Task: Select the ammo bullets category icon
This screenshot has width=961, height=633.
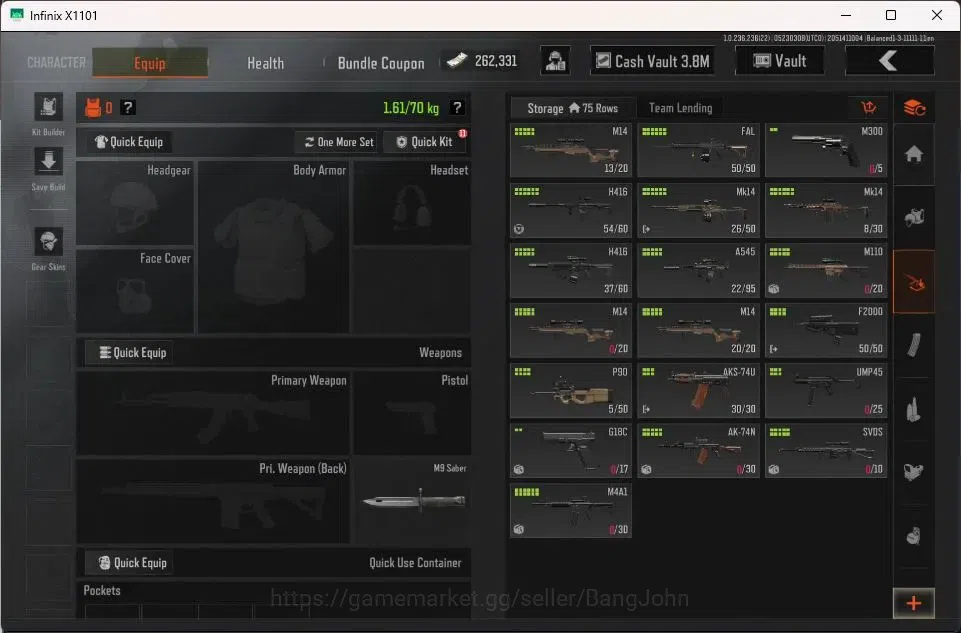Action: pyautogui.click(x=914, y=409)
